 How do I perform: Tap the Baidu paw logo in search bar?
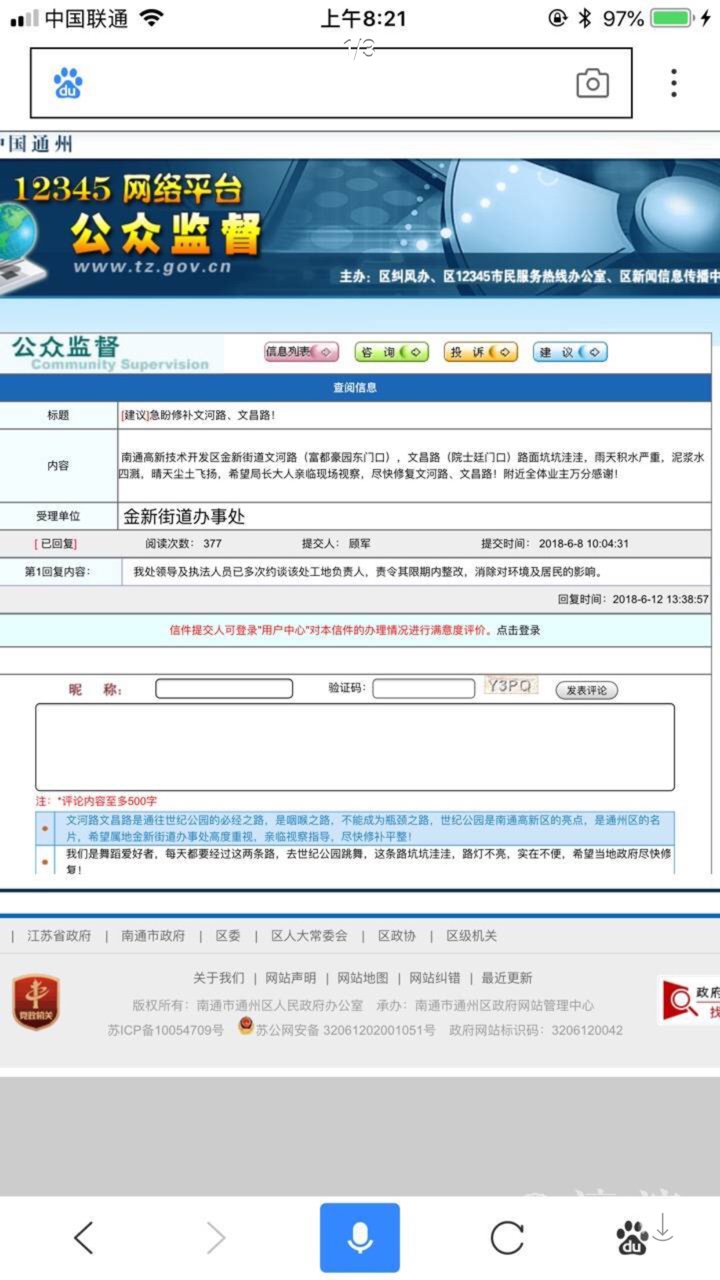click(x=68, y=84)
